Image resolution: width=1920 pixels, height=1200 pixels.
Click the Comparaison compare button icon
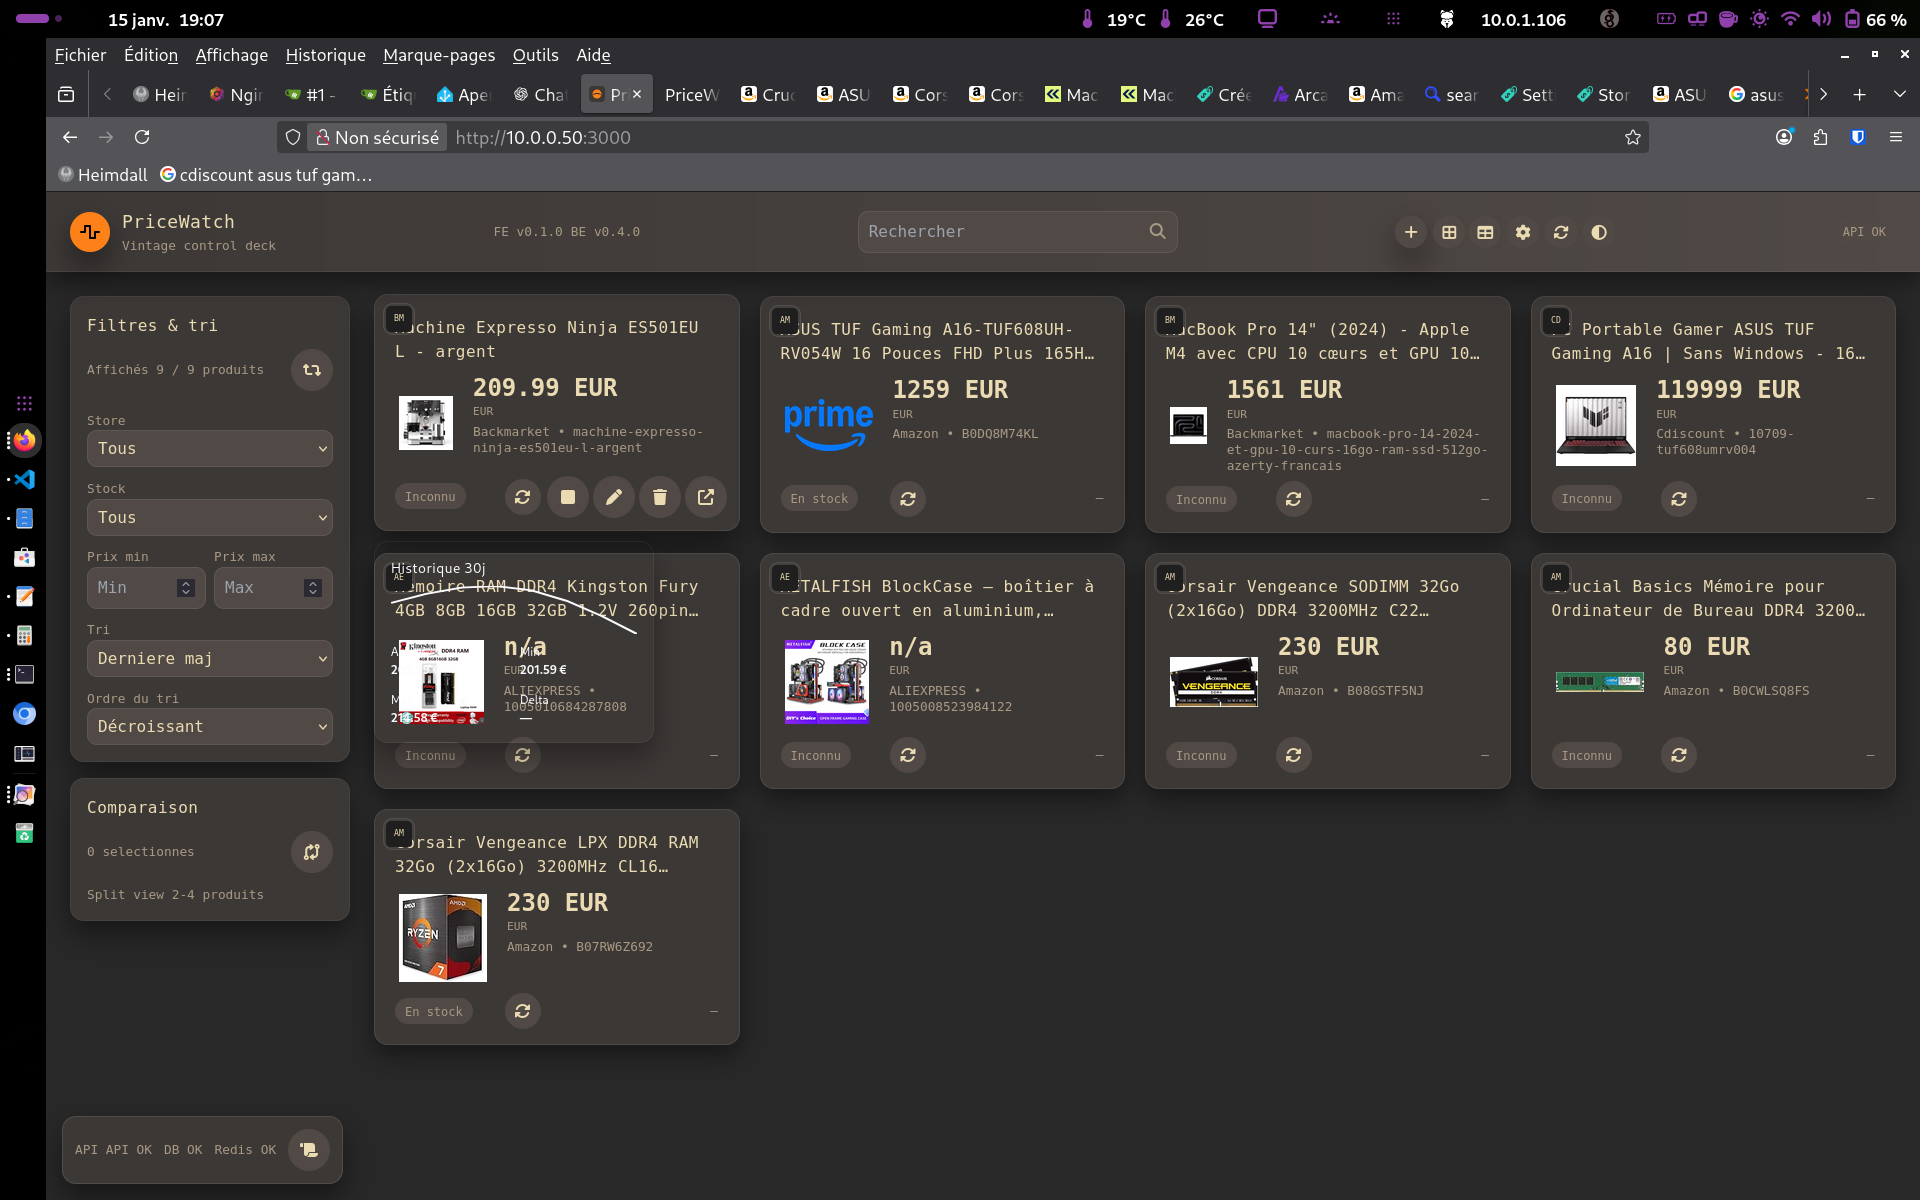pyautogui.click(x=311, y=852)
